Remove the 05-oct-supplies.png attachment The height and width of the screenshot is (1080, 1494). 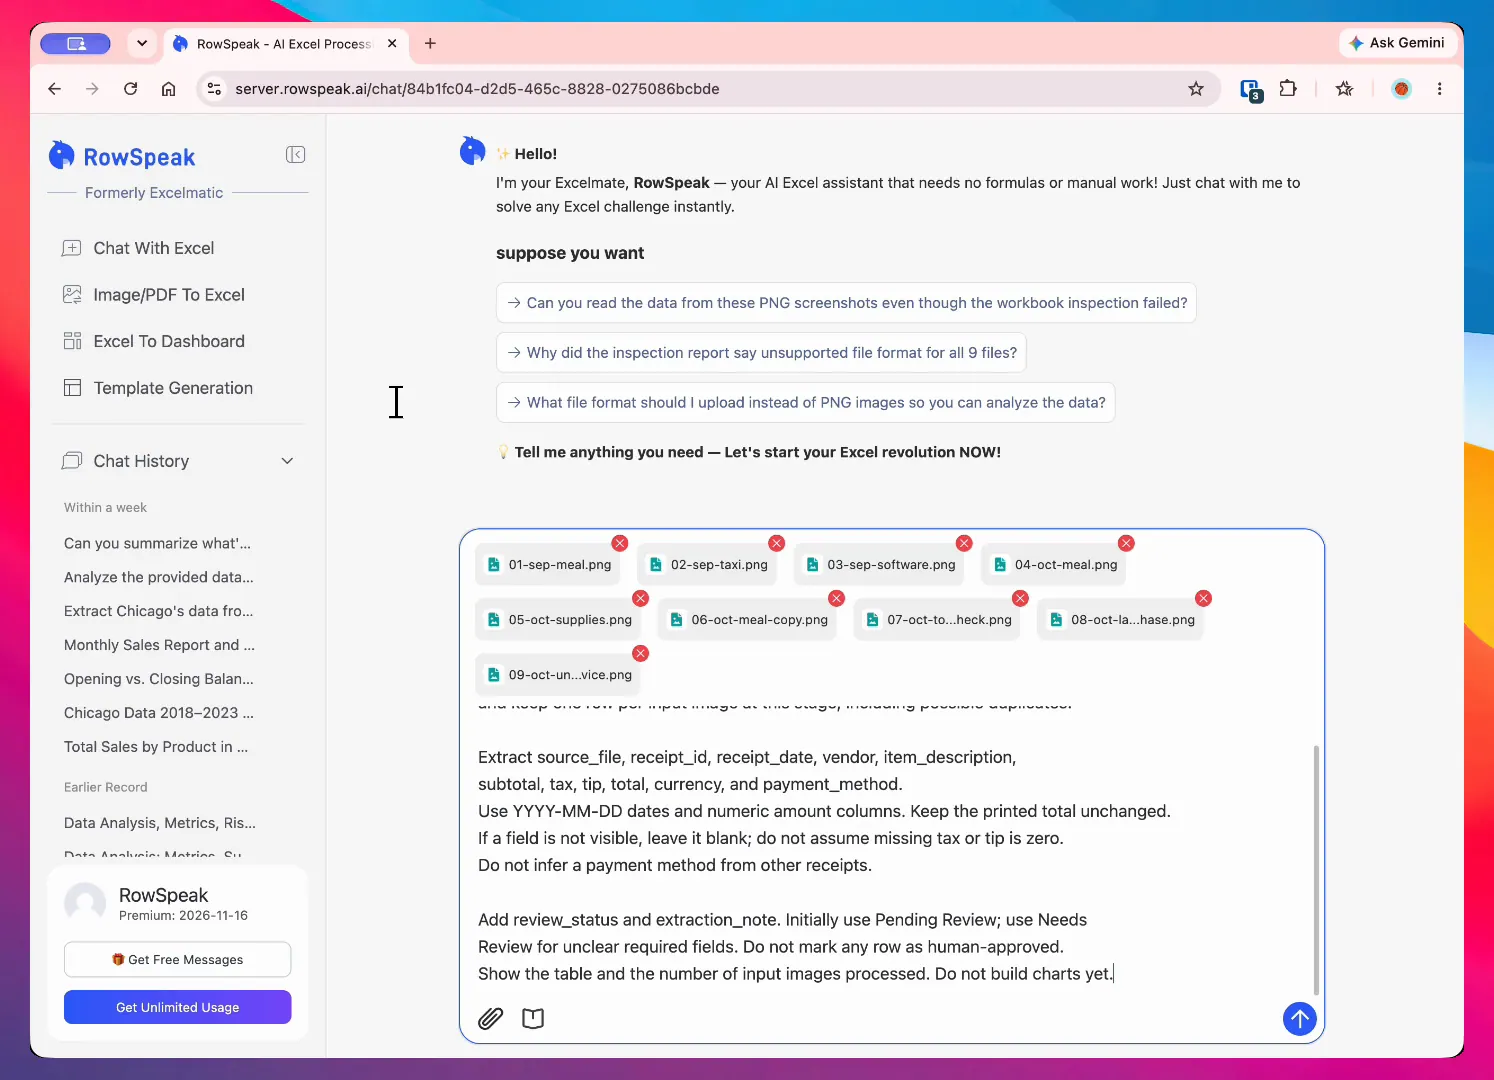(641, 598)
